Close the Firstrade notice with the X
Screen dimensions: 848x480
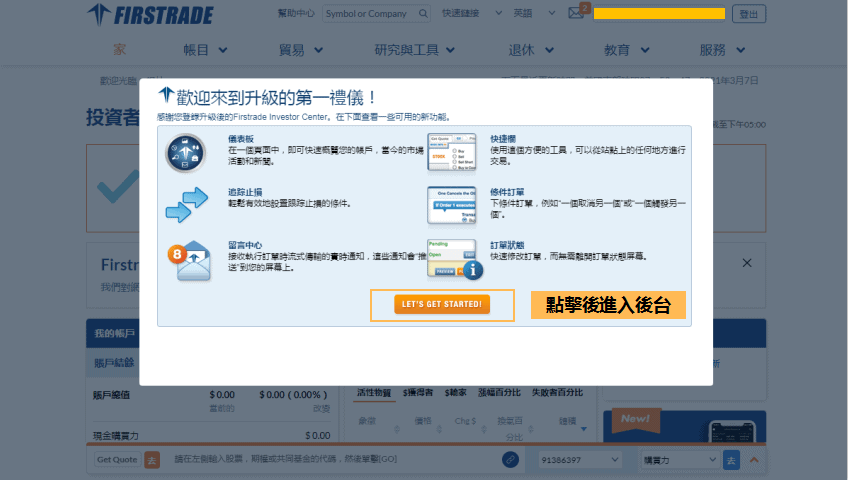[x=747, y=263]
